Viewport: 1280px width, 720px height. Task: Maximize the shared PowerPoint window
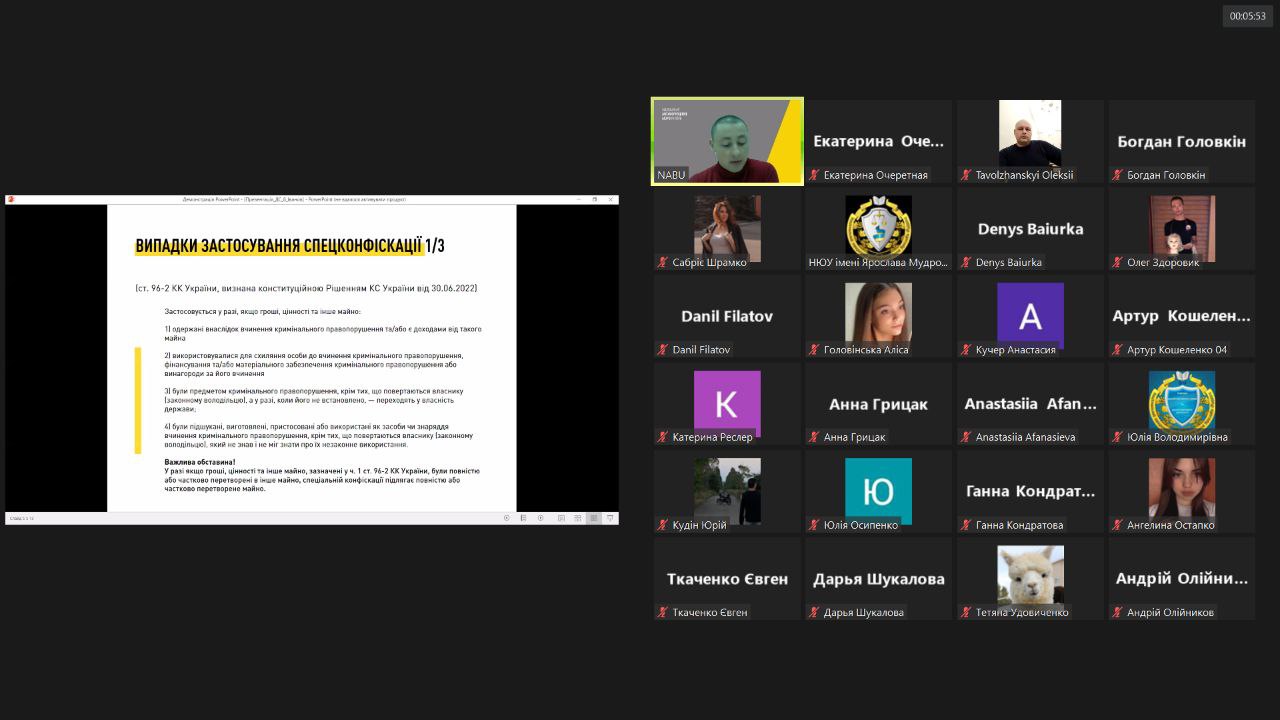[x=595, y=200]
